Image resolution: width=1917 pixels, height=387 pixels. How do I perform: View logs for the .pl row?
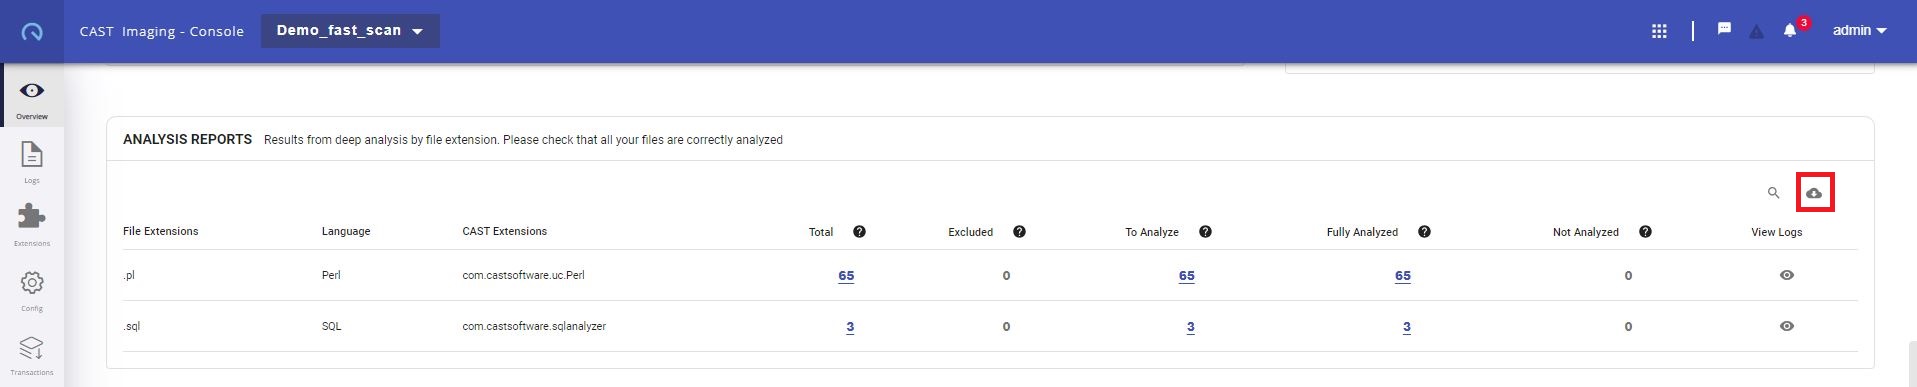(1787, 275)
